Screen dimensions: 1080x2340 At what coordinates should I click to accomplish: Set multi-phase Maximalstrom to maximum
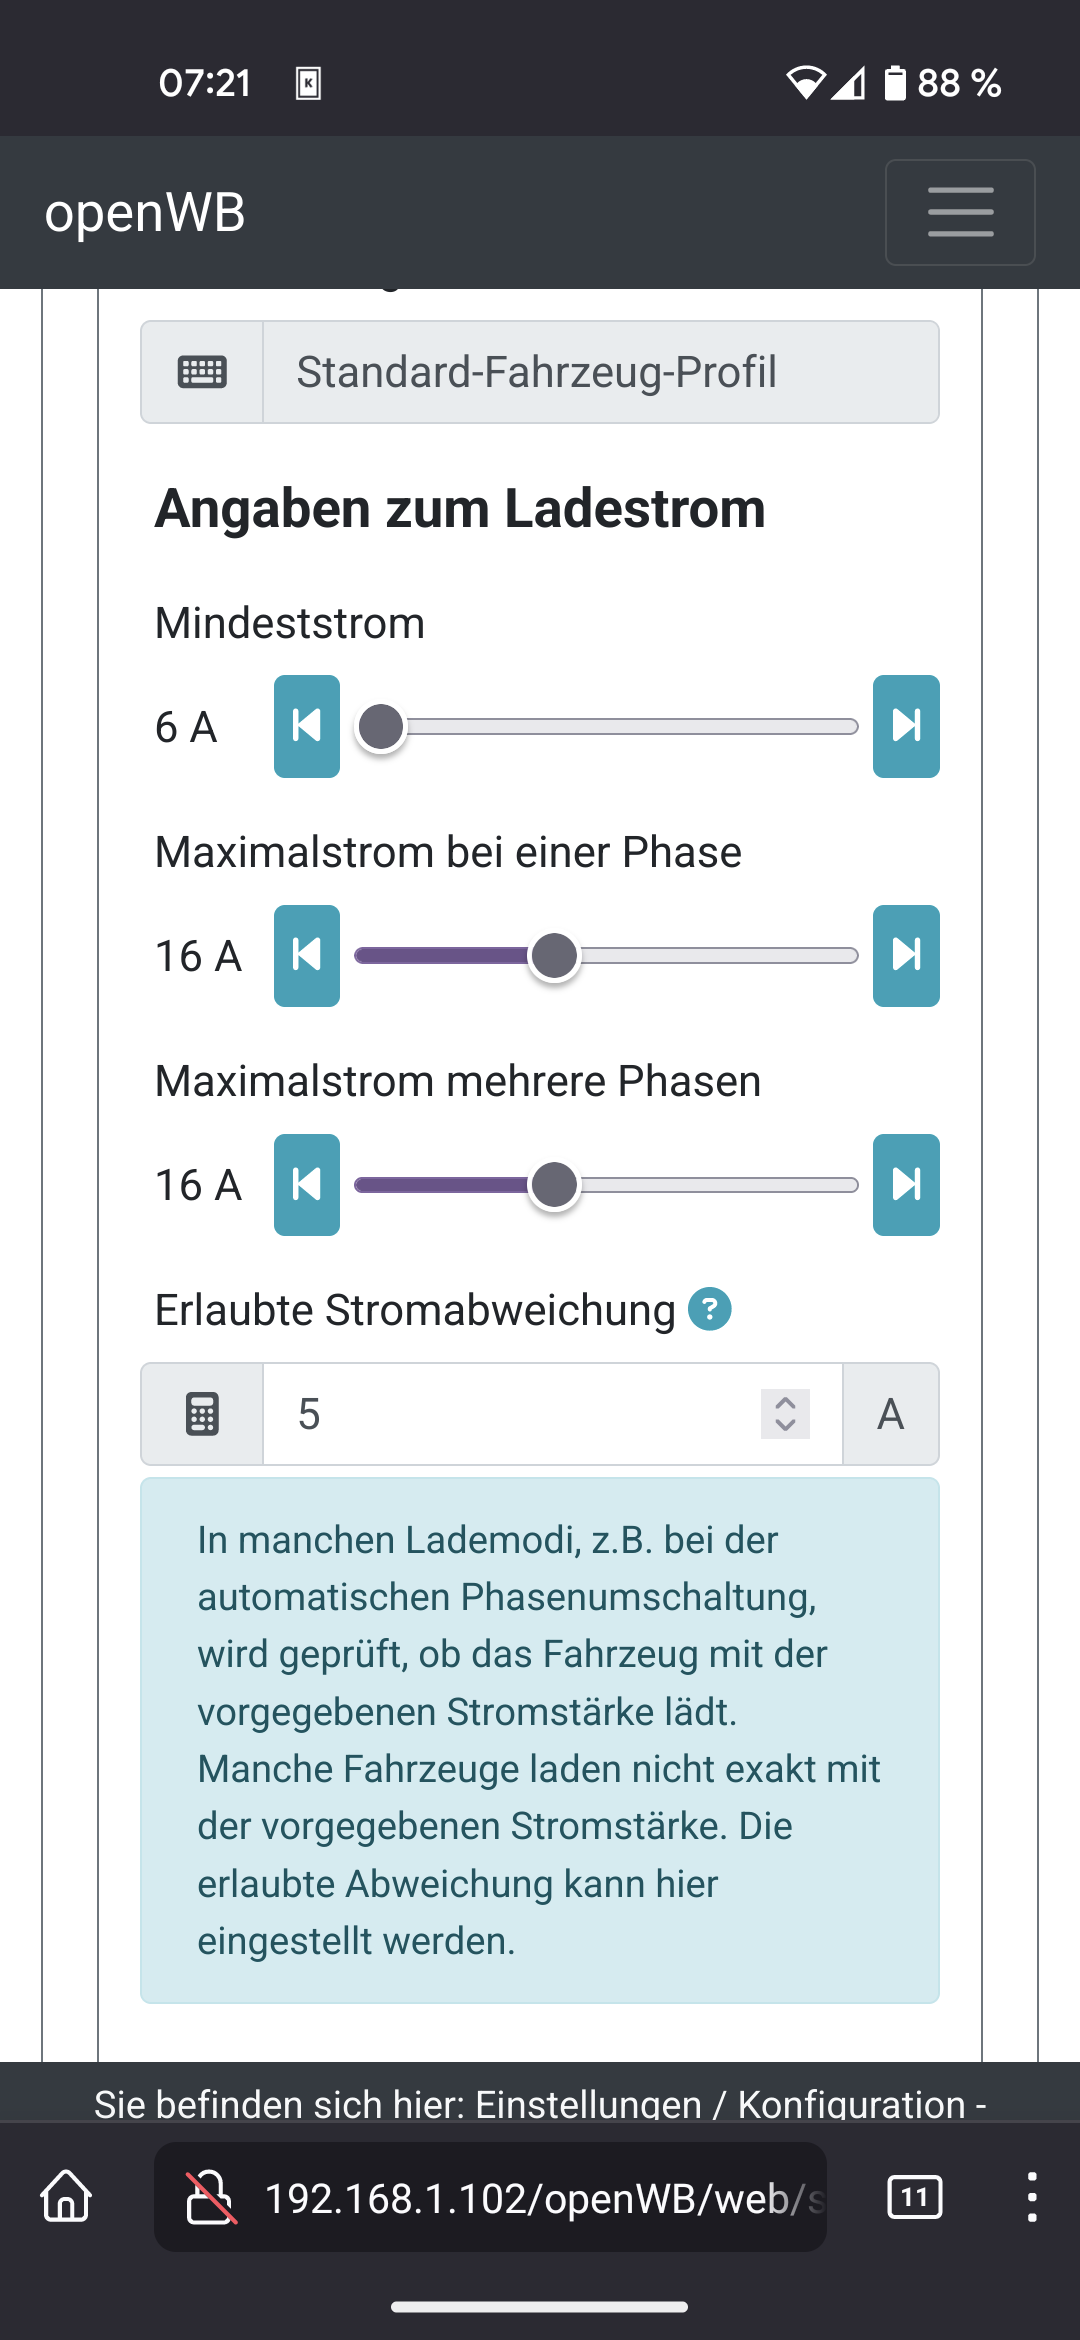click(906, 1185)
